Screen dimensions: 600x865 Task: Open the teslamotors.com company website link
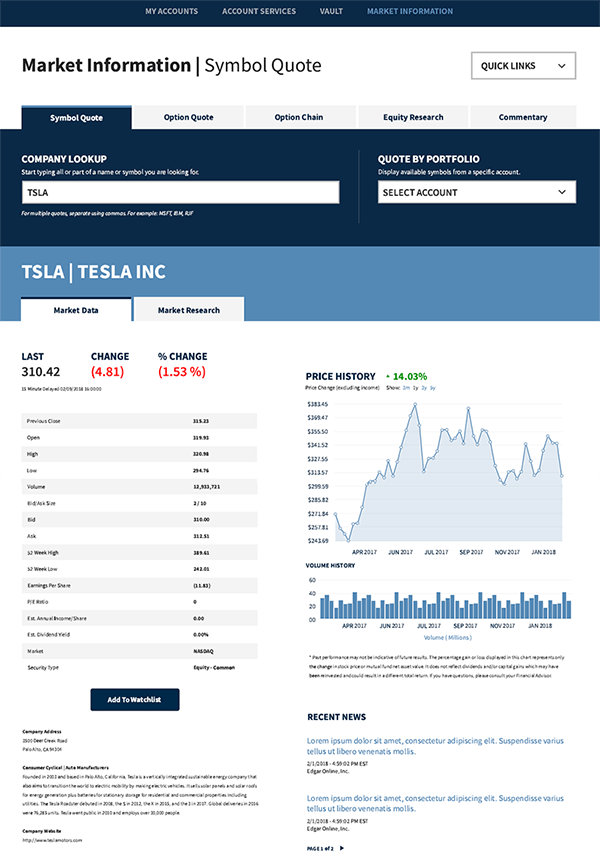(52, 840)
